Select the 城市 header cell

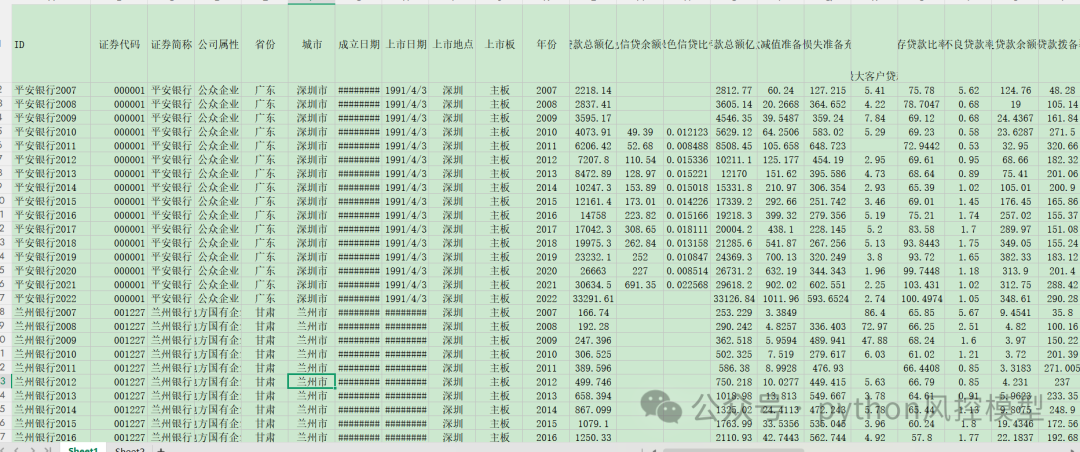point(311,45)
